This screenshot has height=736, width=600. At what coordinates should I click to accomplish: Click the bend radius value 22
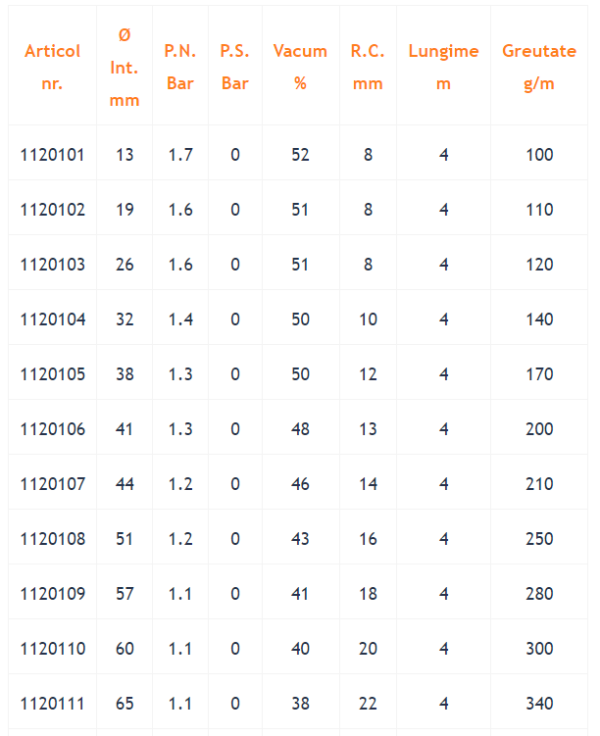[368, 704]
